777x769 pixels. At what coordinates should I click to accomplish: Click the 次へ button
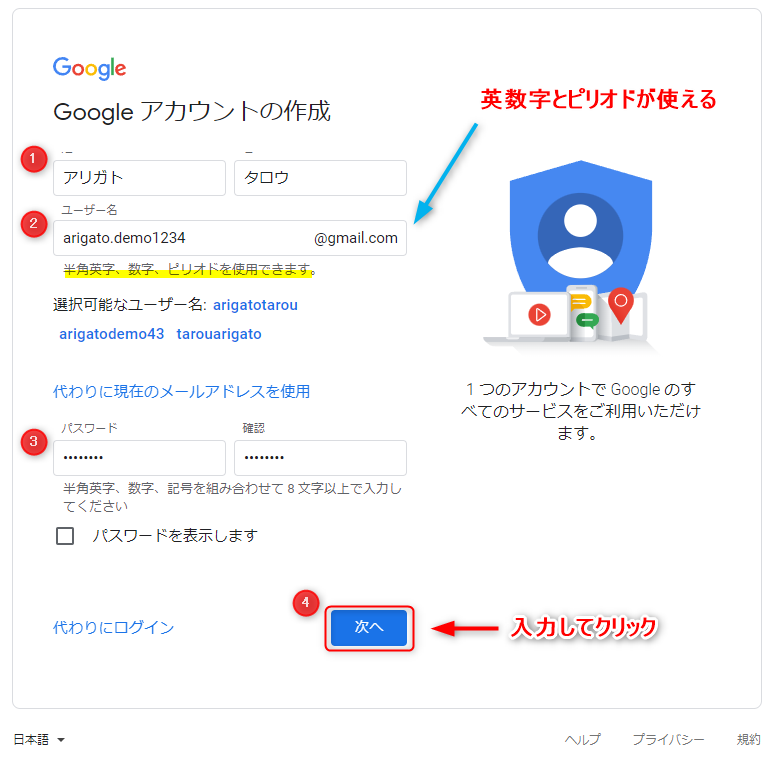(369, 627)
